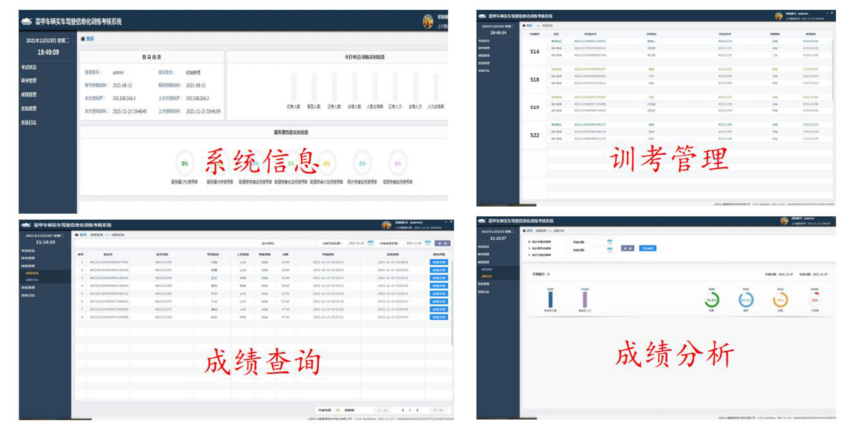Open the end-date calendar icon in 成绩分析 screenshot
Image resolution: width=860 pixels, height=430 pixels.
[610, 250]
